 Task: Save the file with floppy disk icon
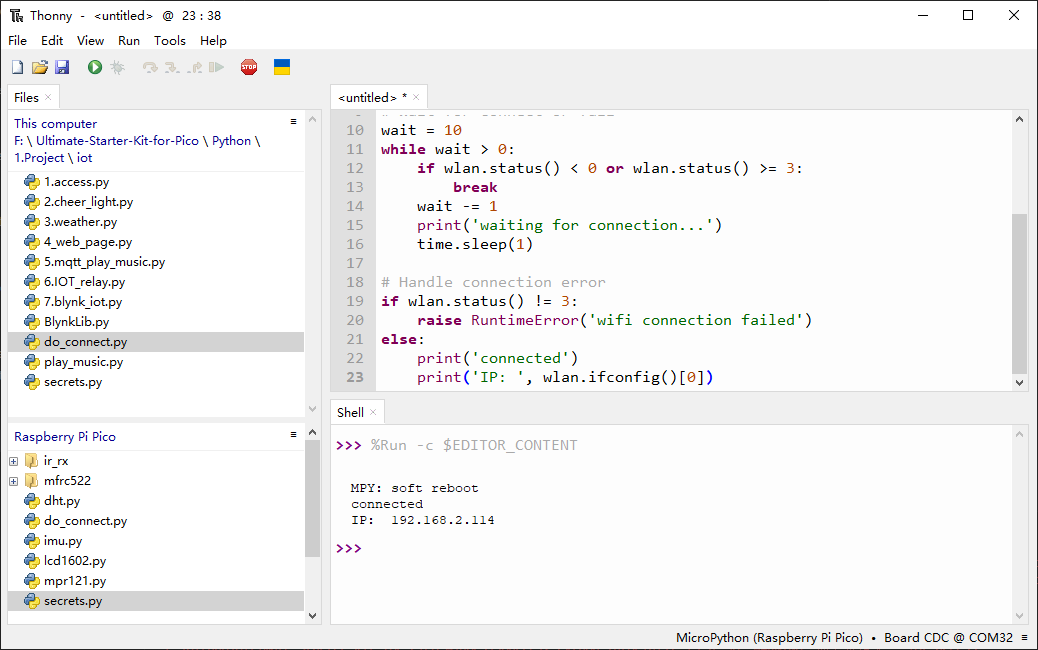pos(62,67)
